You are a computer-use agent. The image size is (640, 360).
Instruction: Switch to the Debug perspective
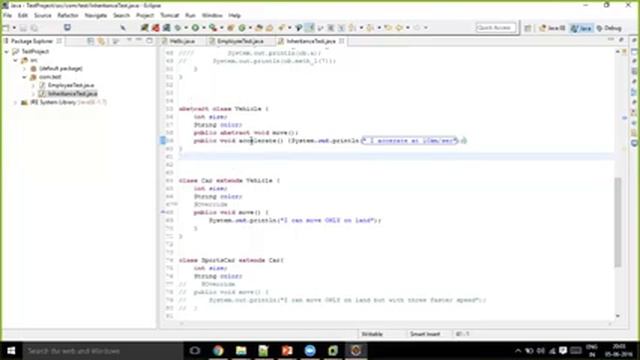pyautogui.click(x=609, y=28)
